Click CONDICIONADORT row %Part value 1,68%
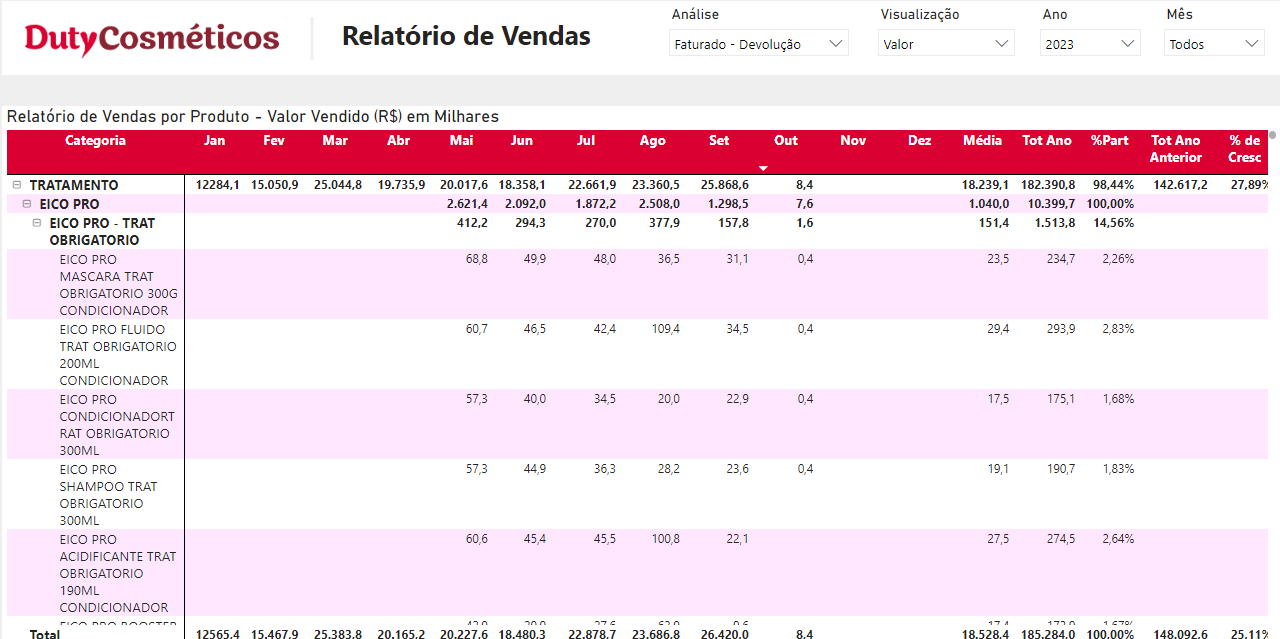This screenshot has width=1280, height=639. [1118, 399]
